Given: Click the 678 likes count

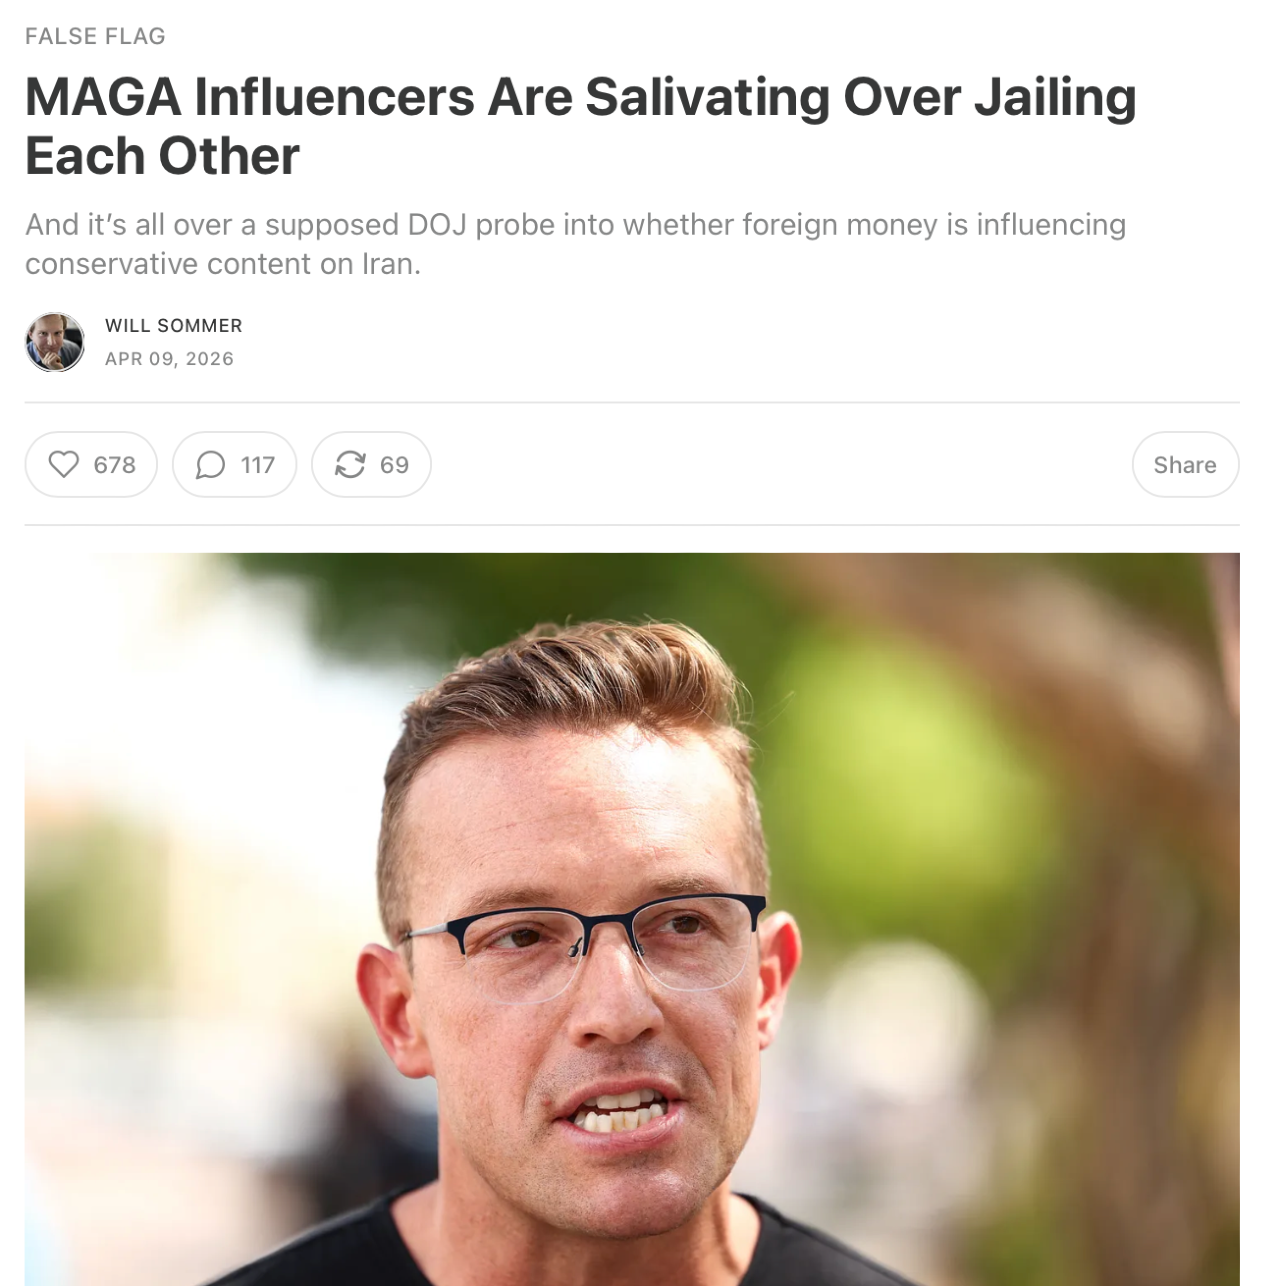Looking at the screenshot, I should click(x=115, y=465).
